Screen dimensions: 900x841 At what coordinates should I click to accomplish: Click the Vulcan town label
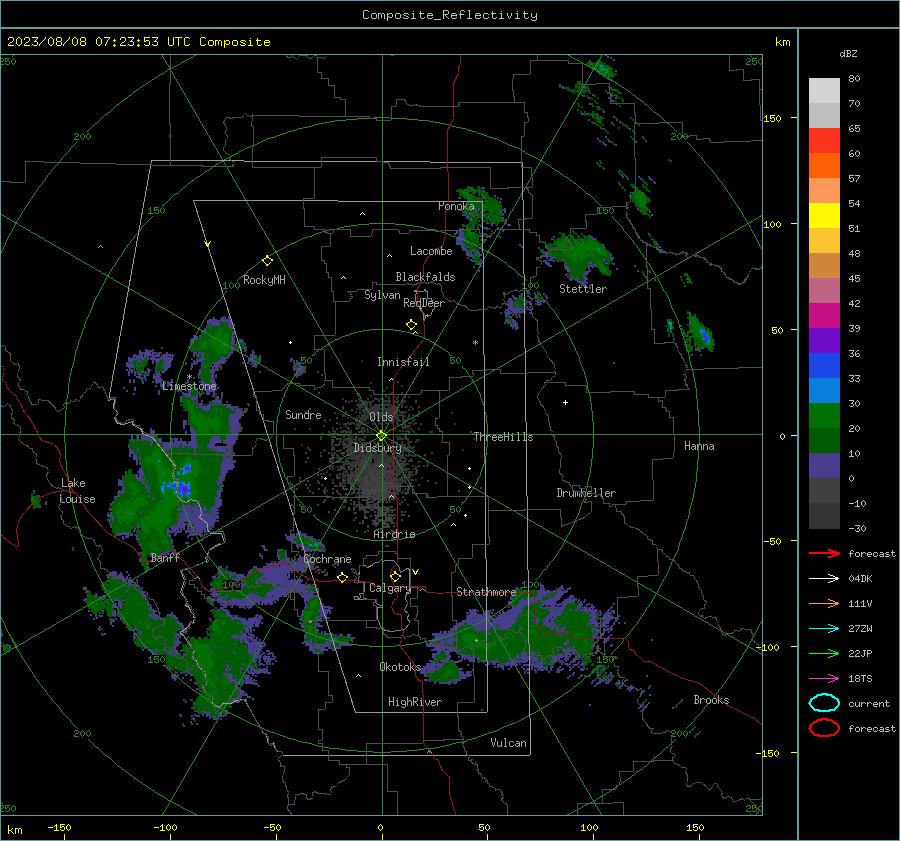tap(508, 743)
